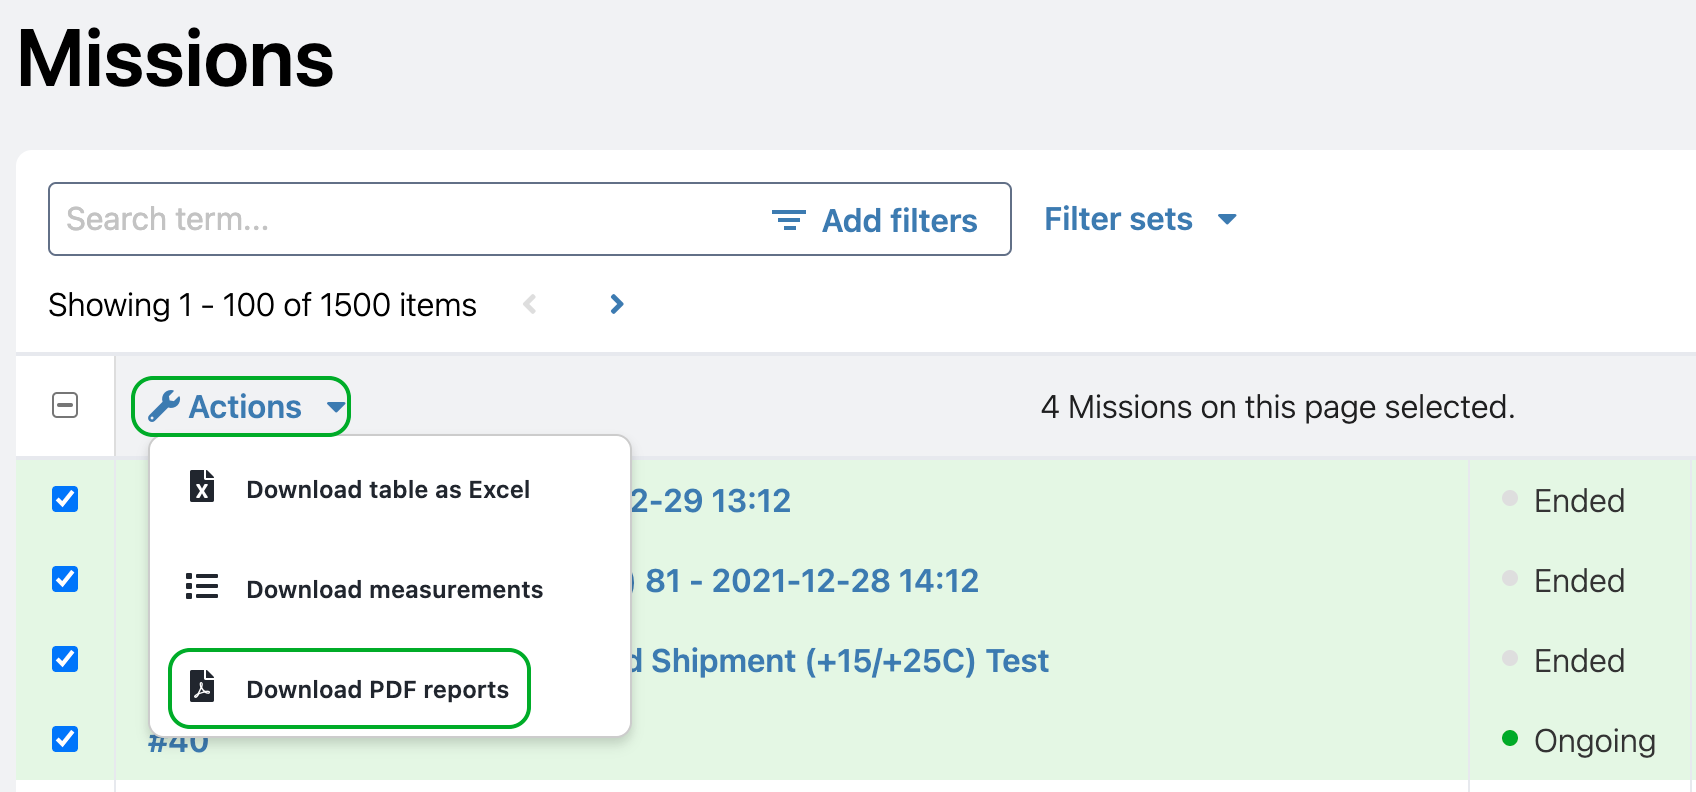1696x792 pixels.
Task: Uncheck the first mission row checkbox
Action: (x=65, y=500)
